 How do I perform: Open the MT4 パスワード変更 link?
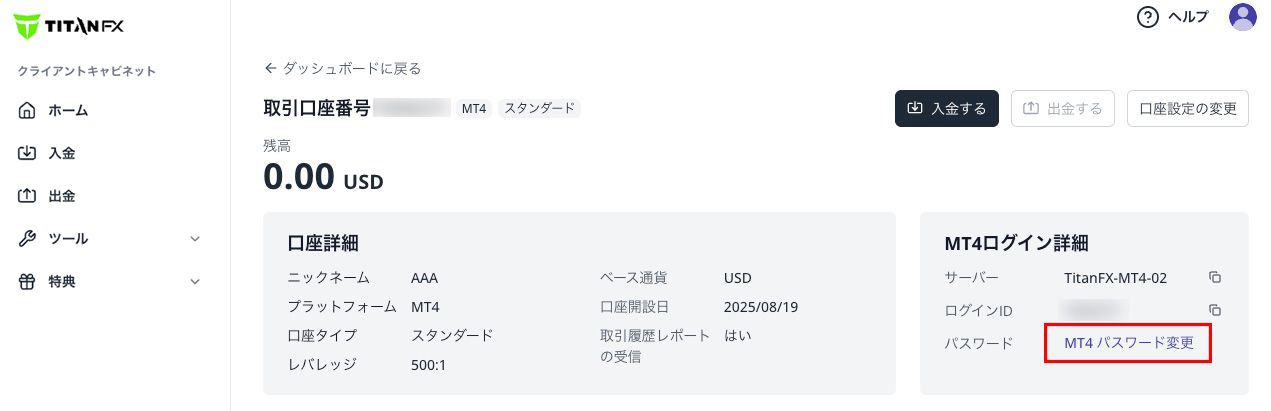point(1128,343)
